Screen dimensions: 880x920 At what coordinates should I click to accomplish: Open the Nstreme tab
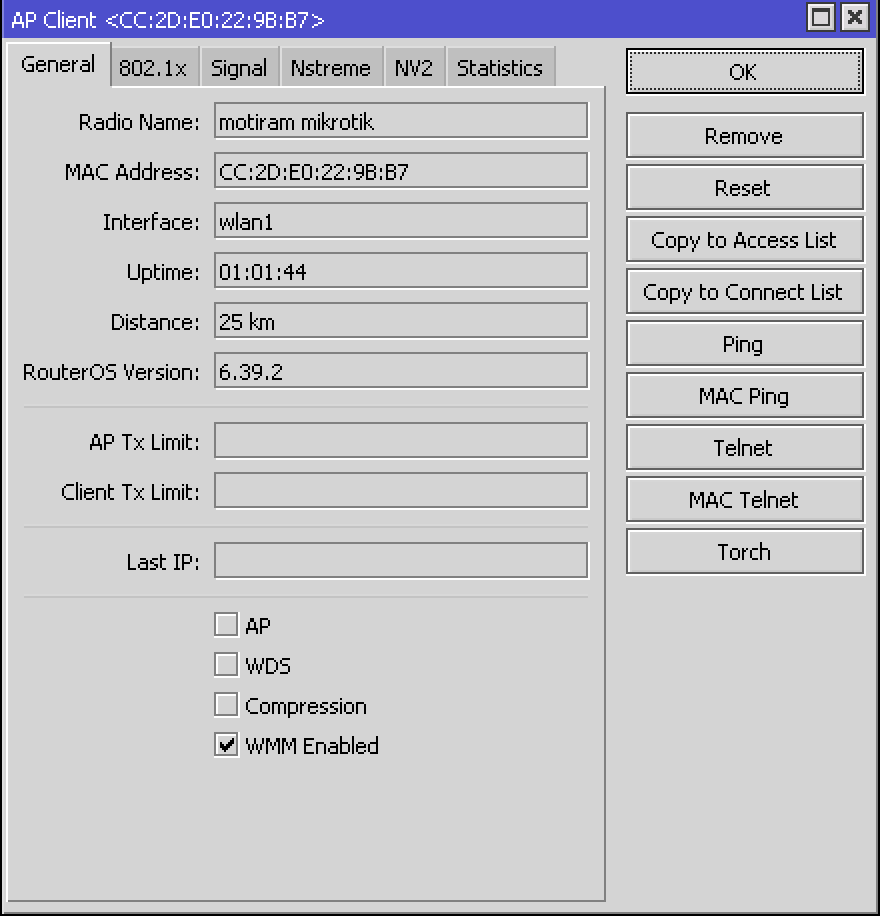pos(331,66)
